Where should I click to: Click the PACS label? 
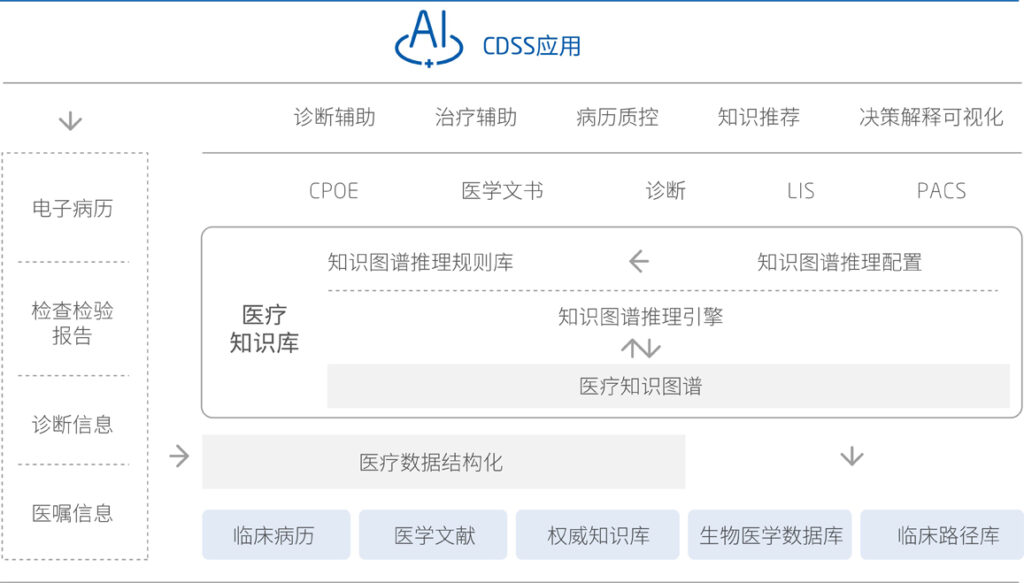click(941, 191)
